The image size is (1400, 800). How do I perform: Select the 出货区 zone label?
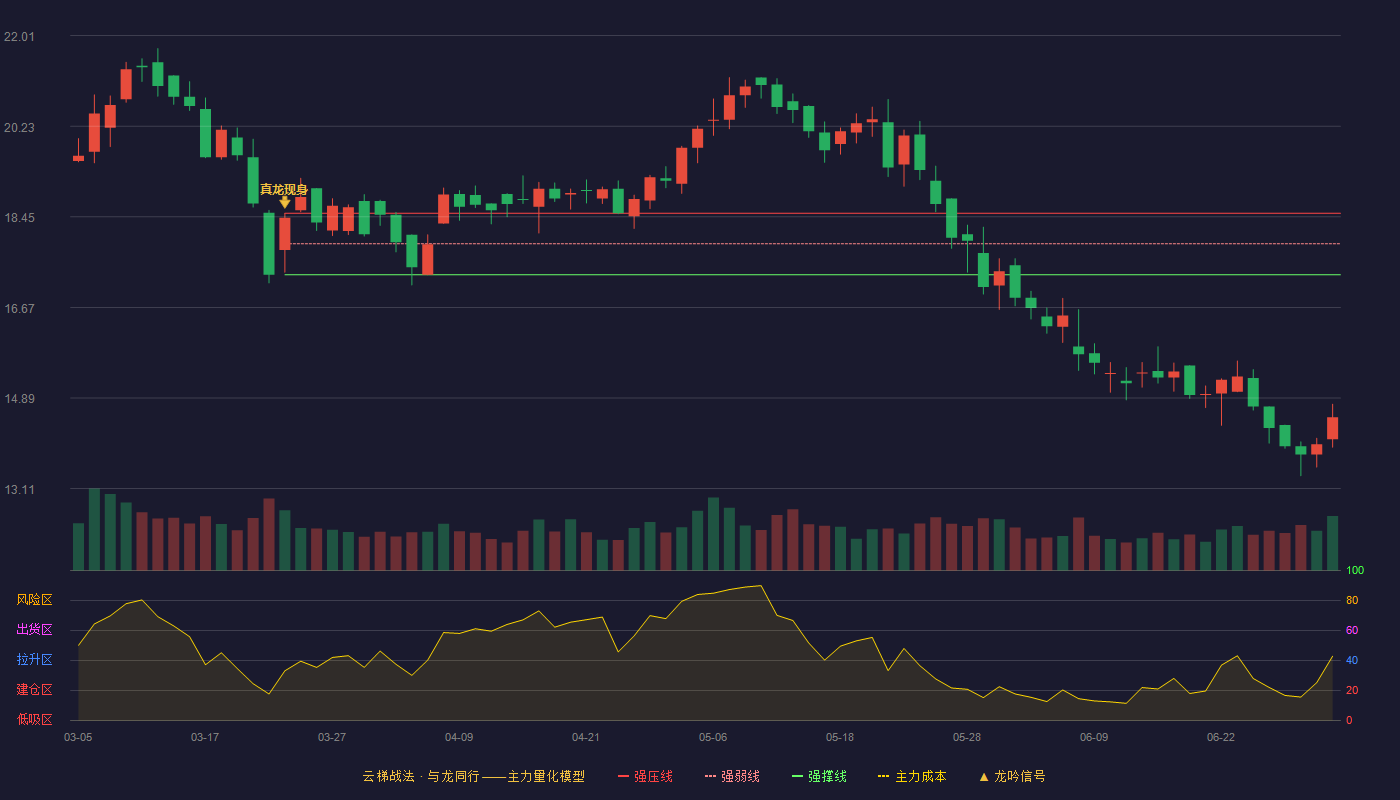[34, 630]
